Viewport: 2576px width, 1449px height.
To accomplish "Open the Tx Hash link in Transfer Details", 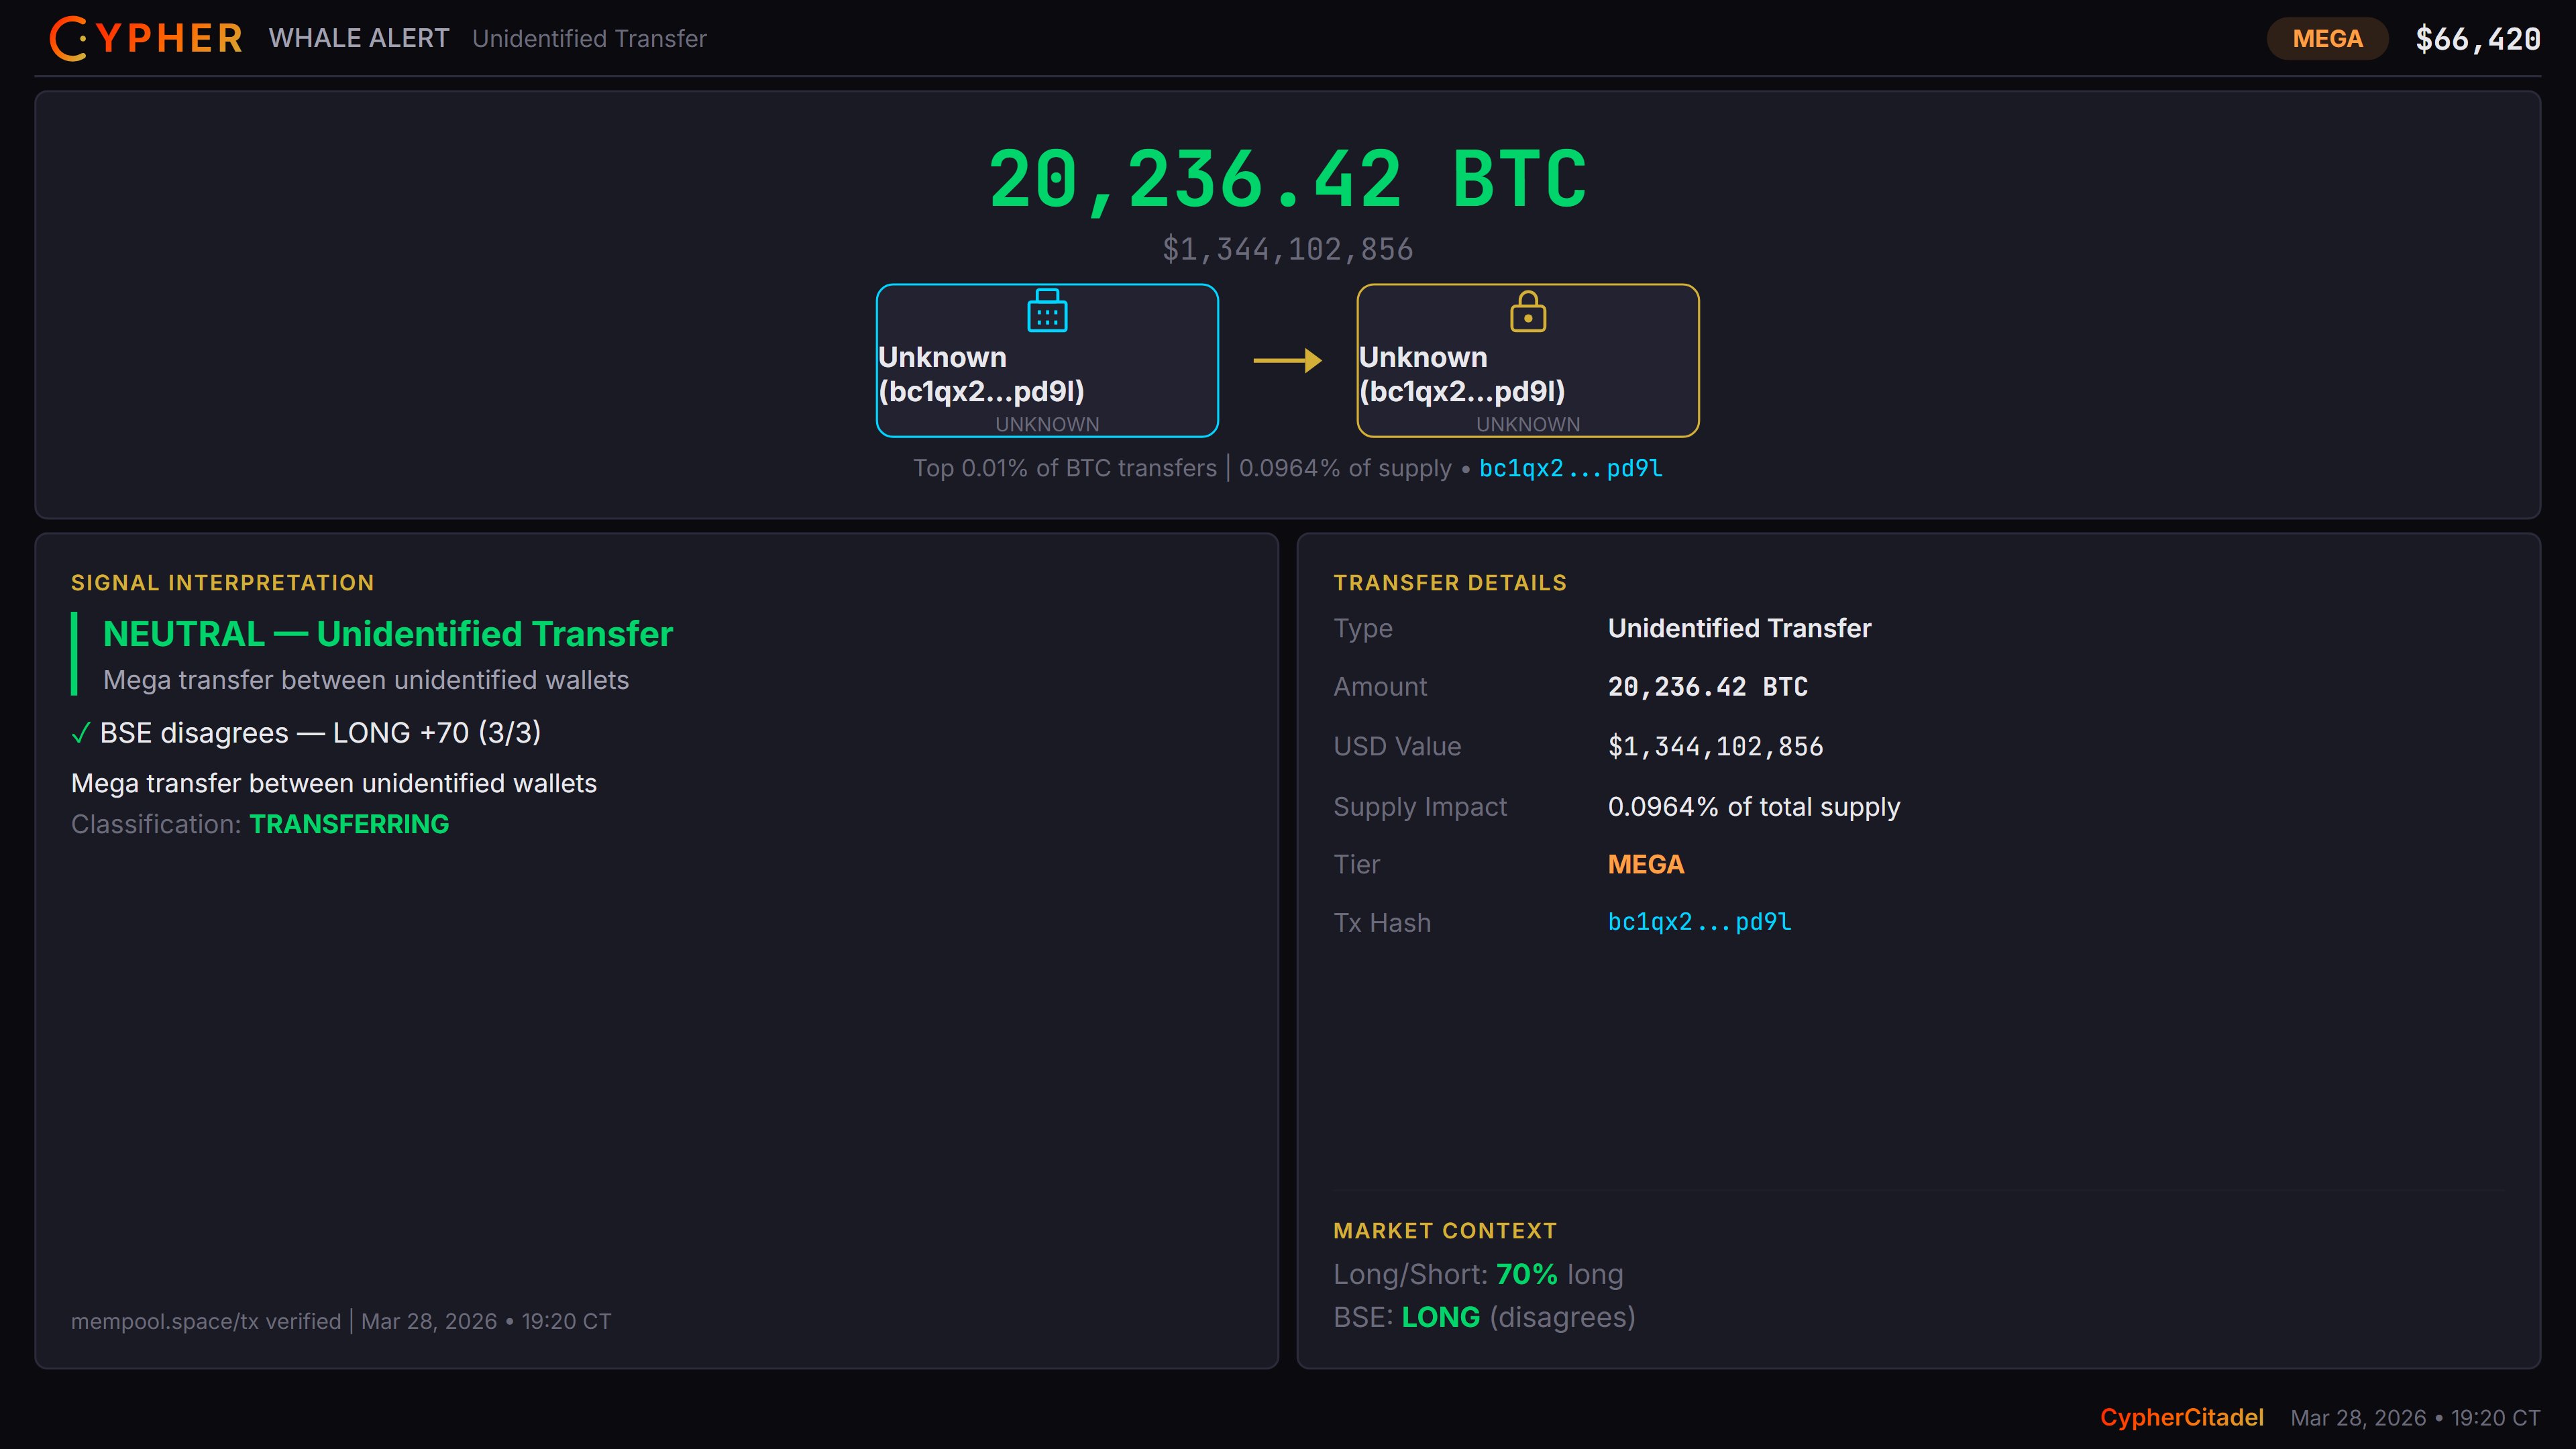I will tap(1699, 922).
